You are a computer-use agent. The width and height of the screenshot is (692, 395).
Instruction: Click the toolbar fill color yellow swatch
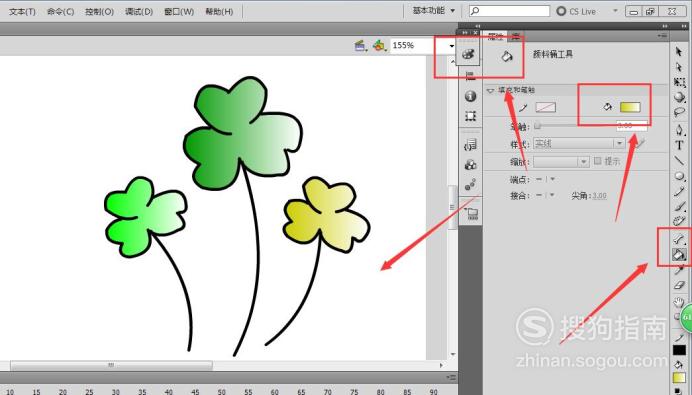pyautogui.click(x=679, y=378)
